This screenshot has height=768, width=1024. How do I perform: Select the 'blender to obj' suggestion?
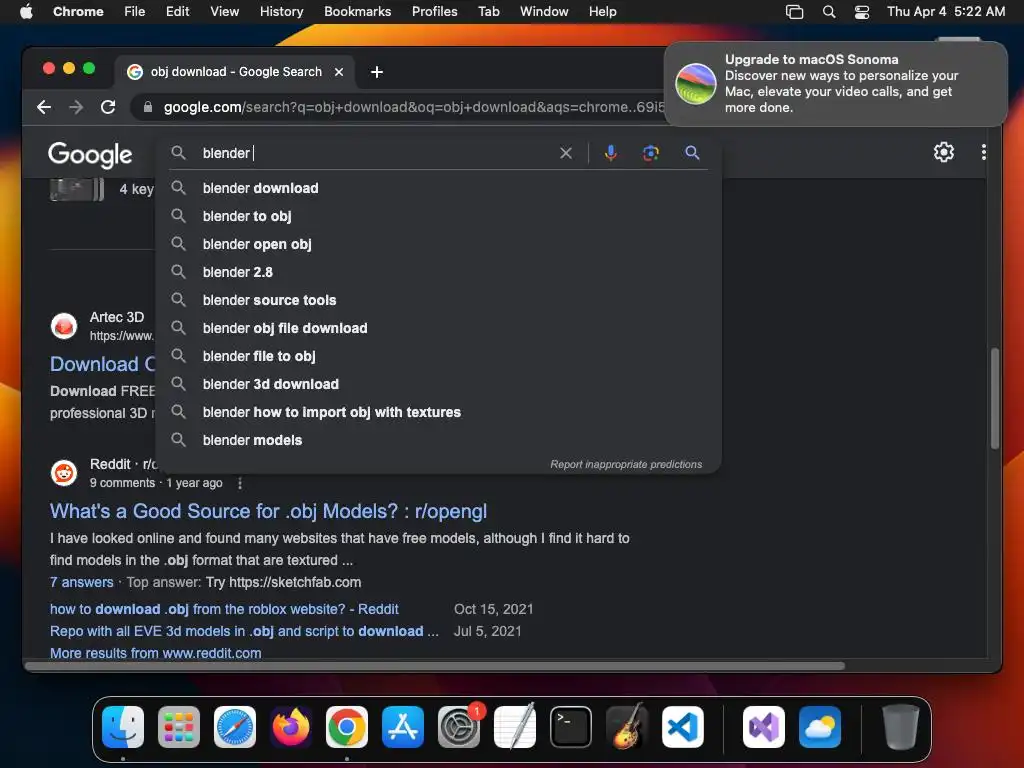(439, 216)
